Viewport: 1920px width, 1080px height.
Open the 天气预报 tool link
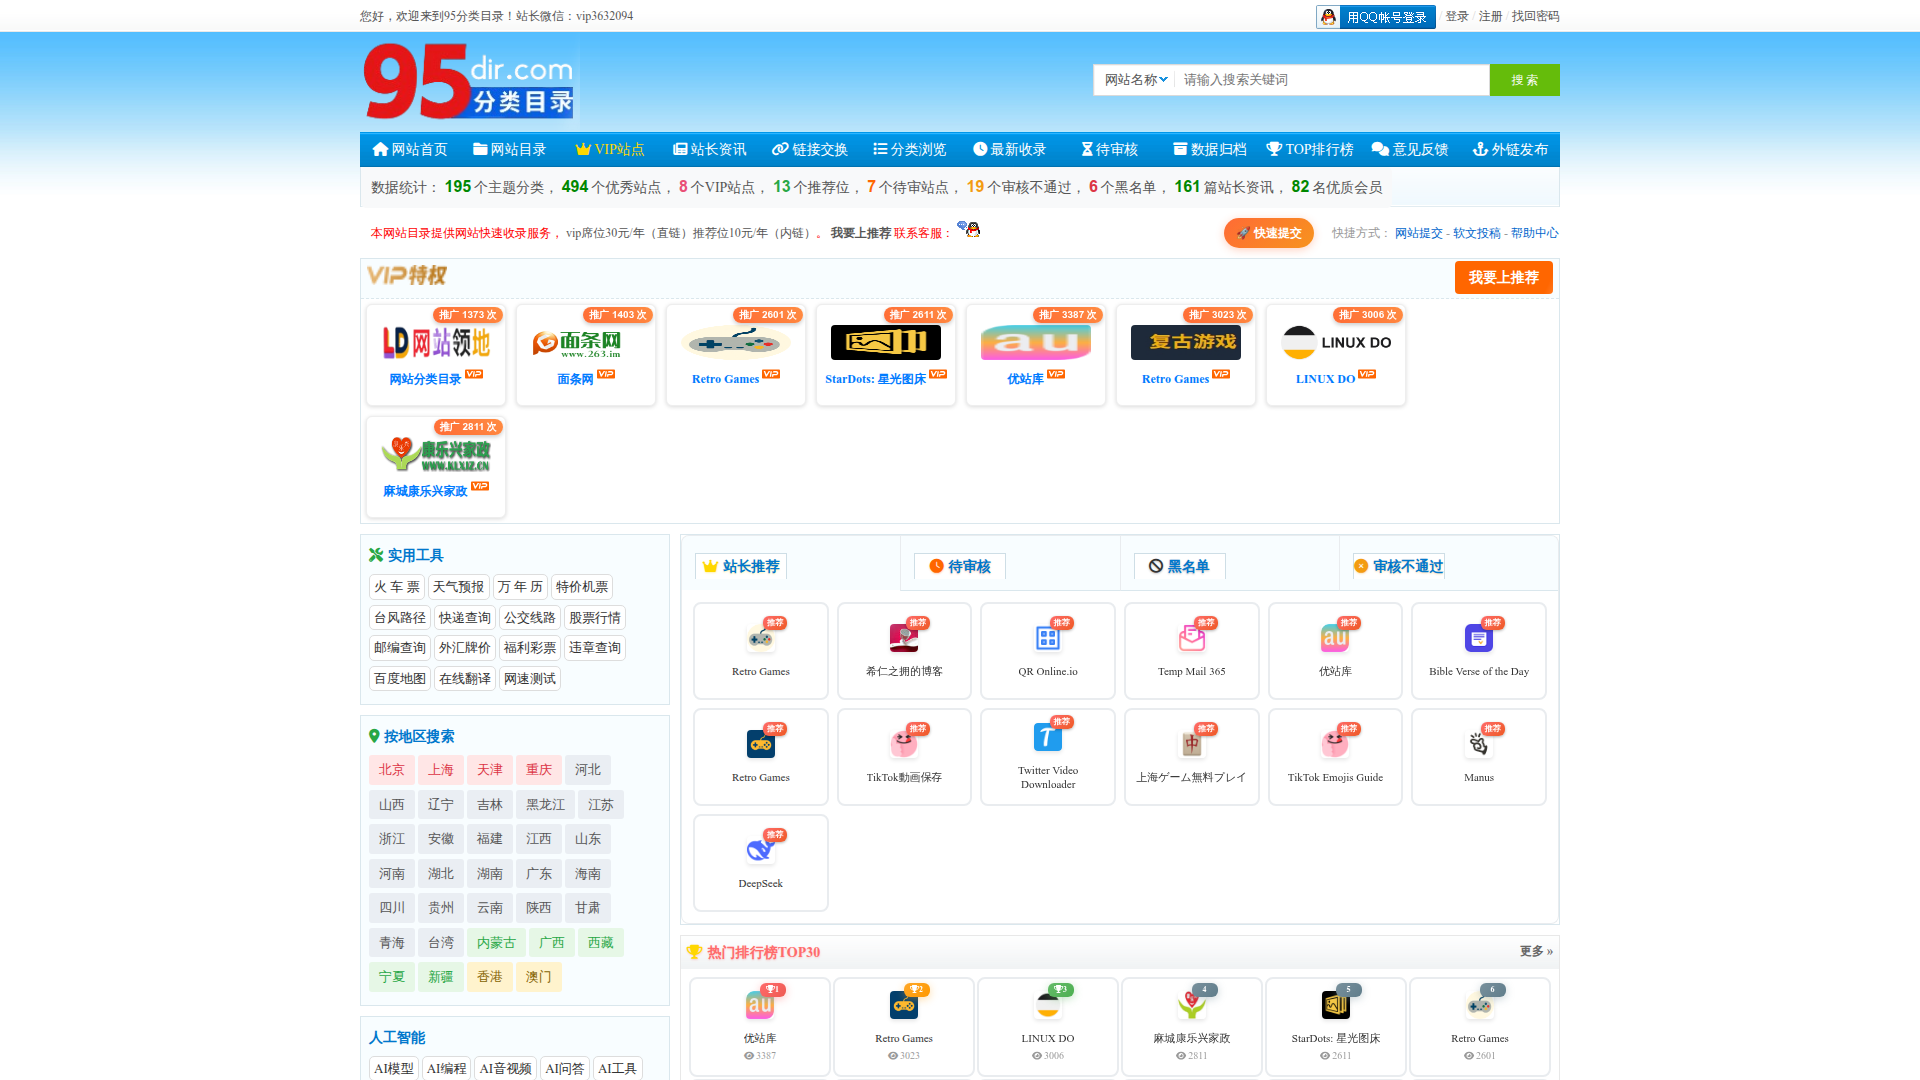tap(458, 587)
